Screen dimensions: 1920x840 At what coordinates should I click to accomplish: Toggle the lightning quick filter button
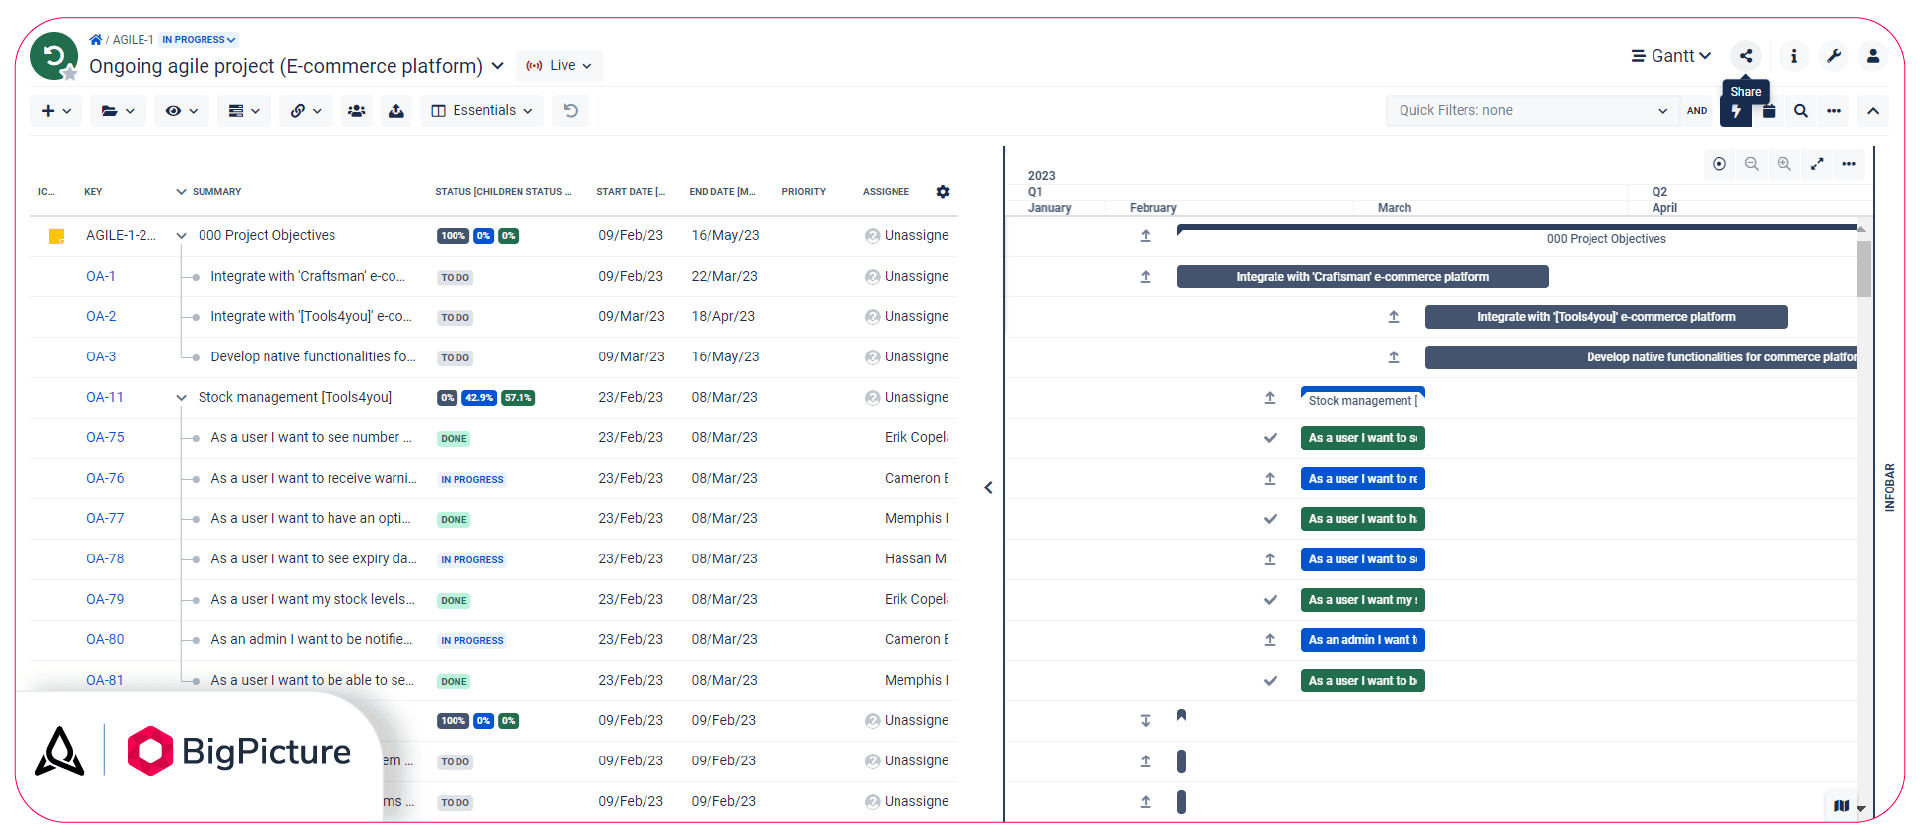coord(1736,111)
